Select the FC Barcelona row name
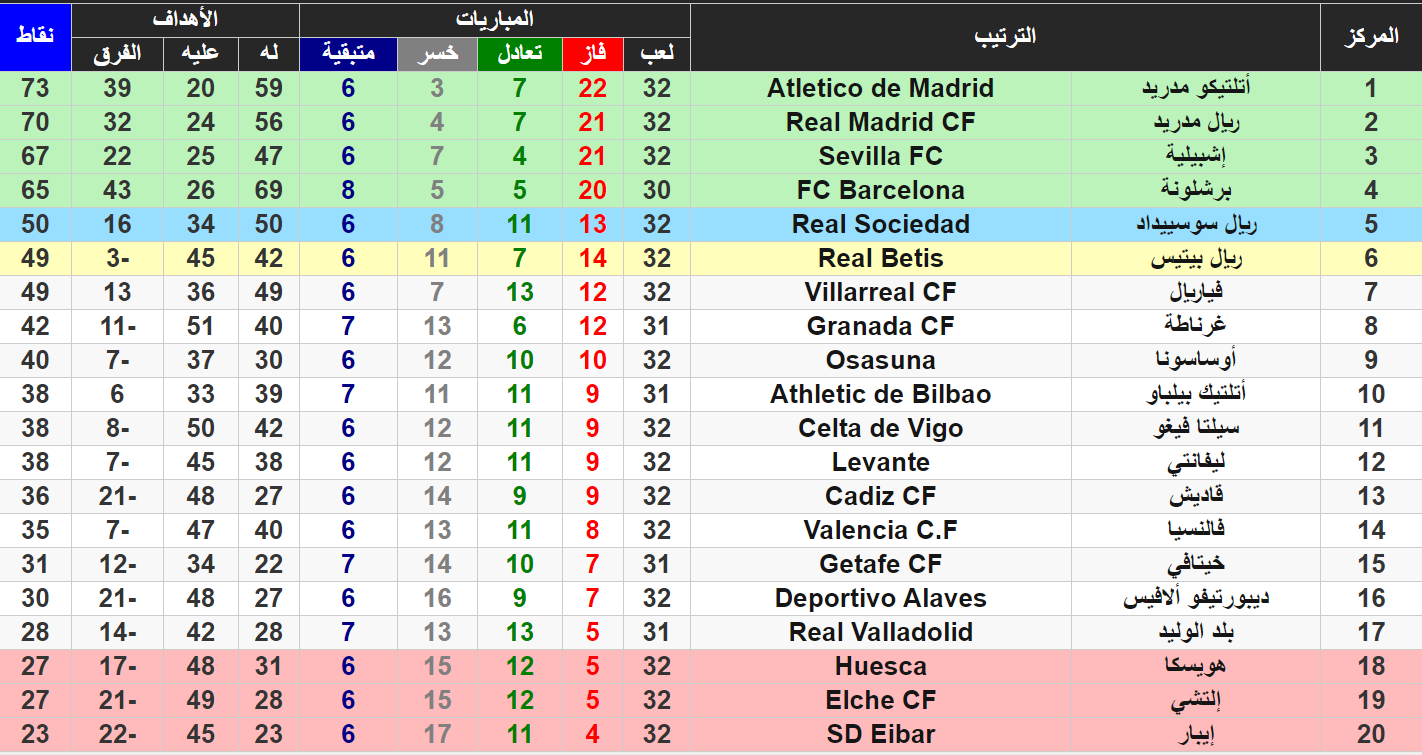1422x755 pixels. coord(881,190)
